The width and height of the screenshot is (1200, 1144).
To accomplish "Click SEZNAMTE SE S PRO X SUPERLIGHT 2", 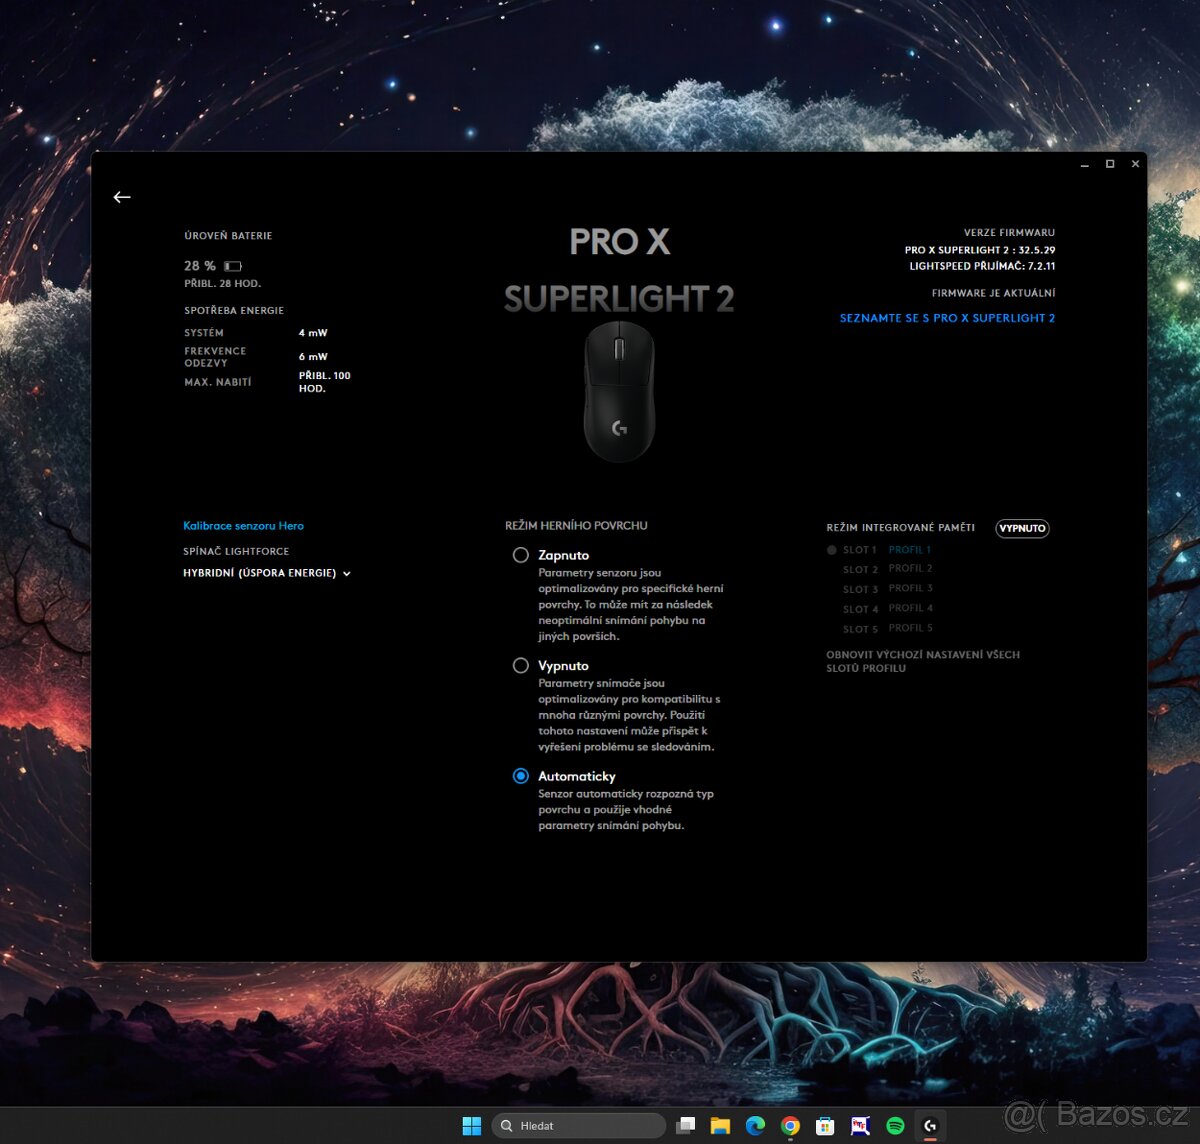I will pos(947,317).
